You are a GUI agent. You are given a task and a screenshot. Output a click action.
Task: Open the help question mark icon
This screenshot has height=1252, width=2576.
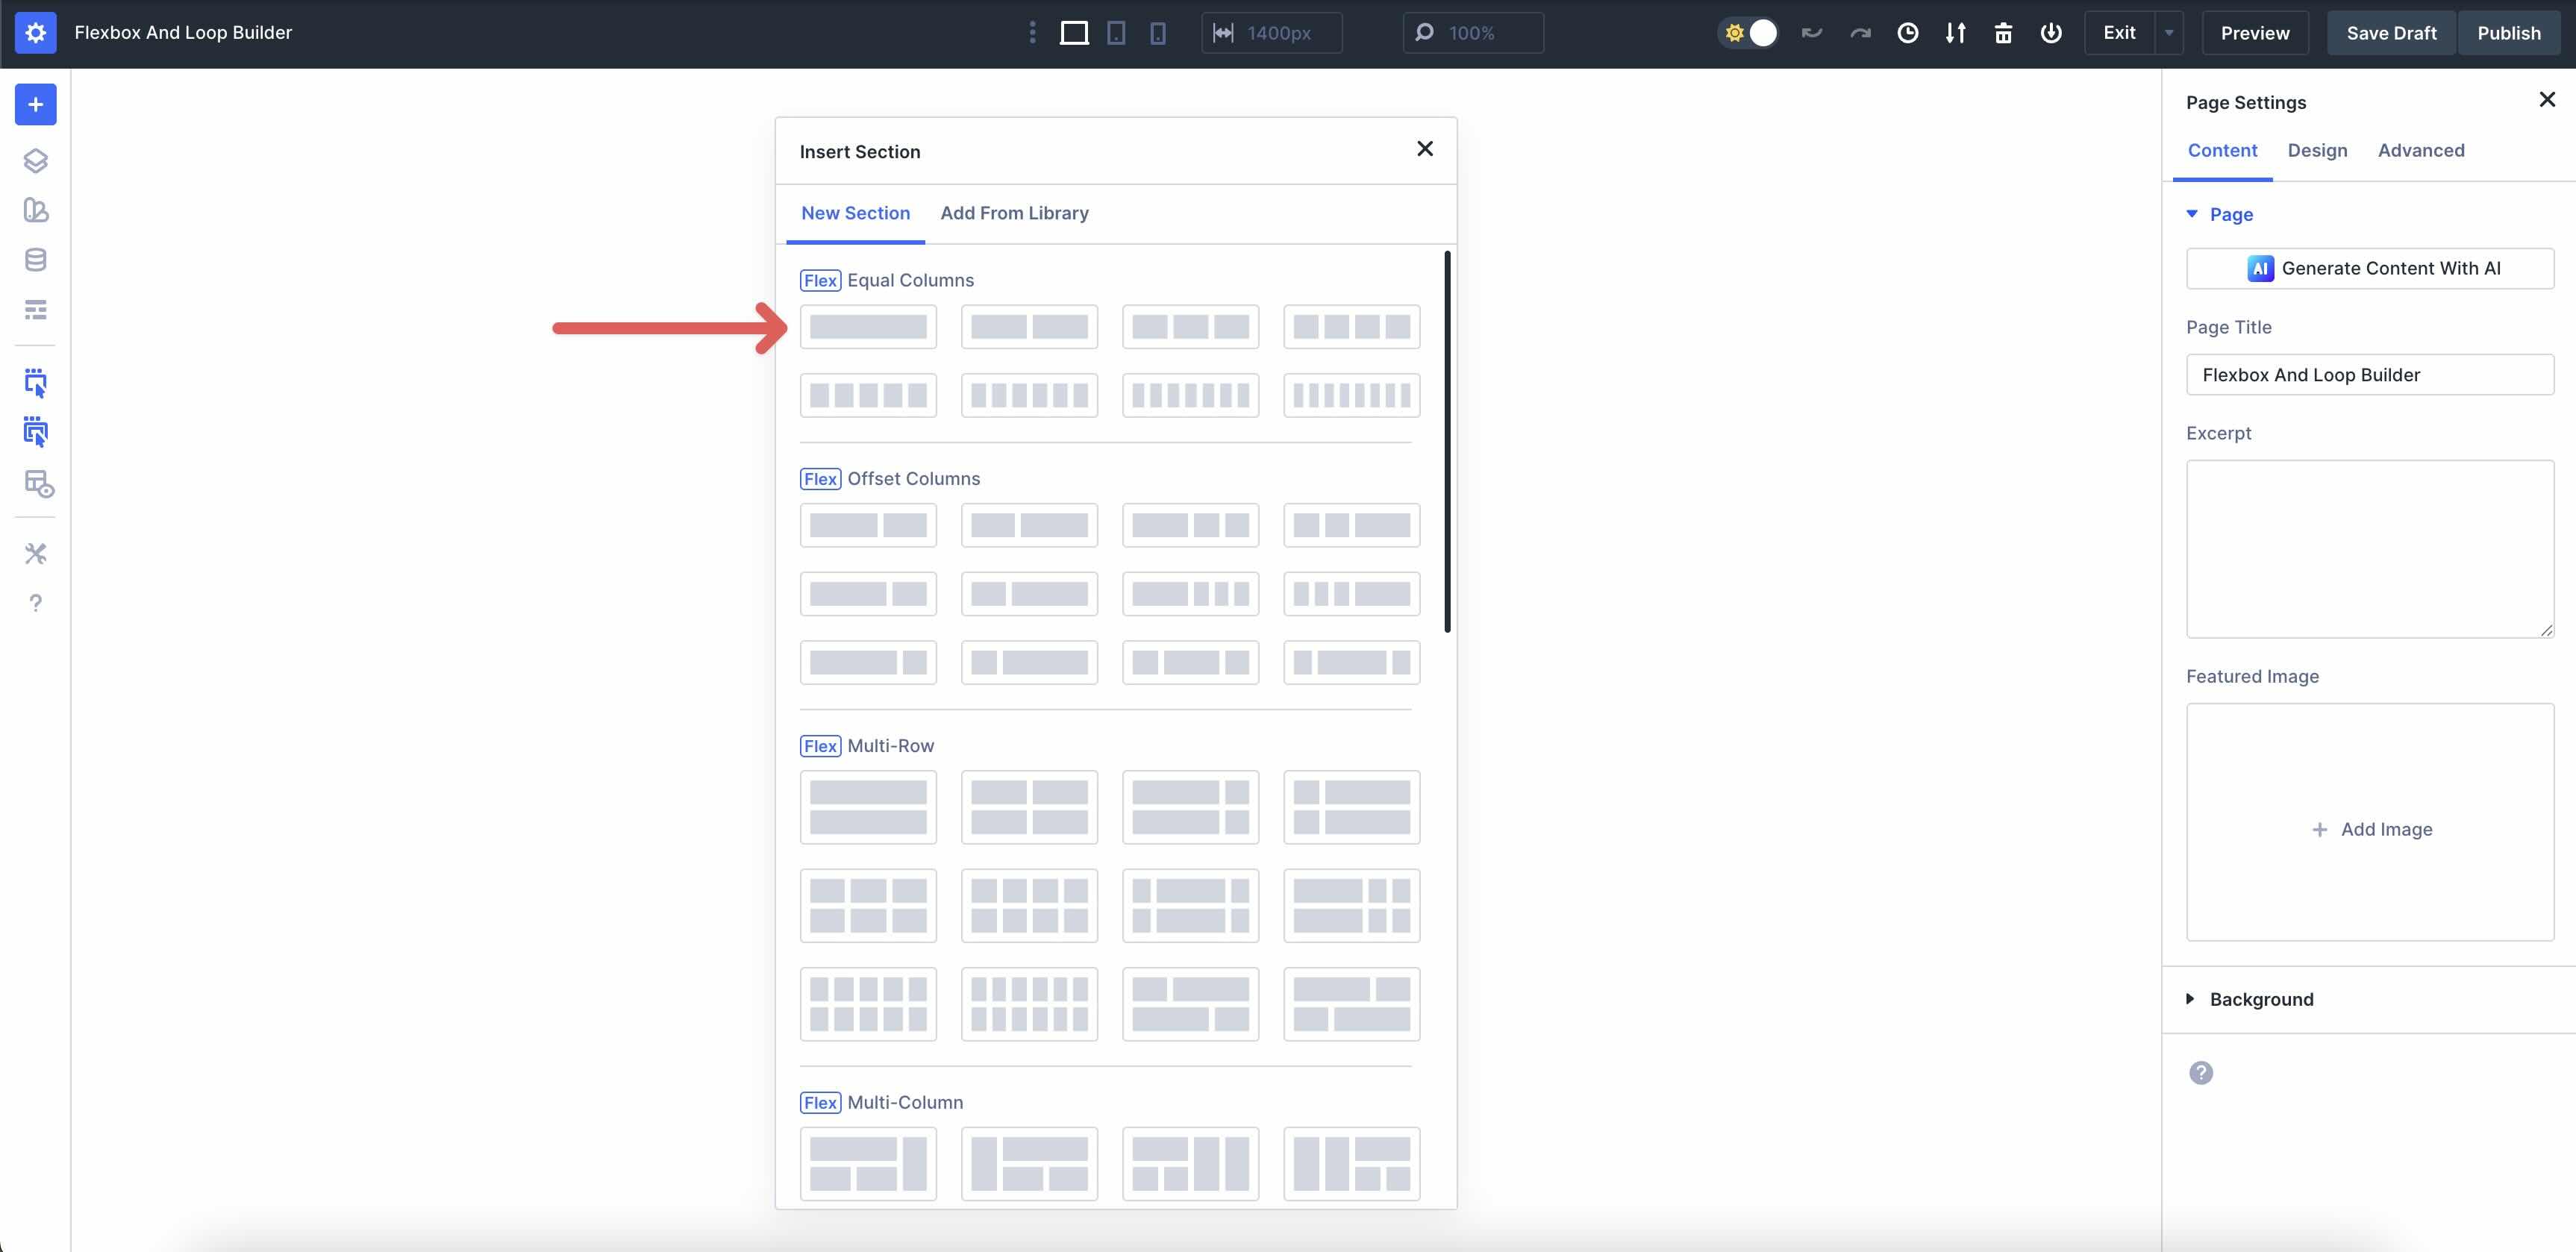36,603
